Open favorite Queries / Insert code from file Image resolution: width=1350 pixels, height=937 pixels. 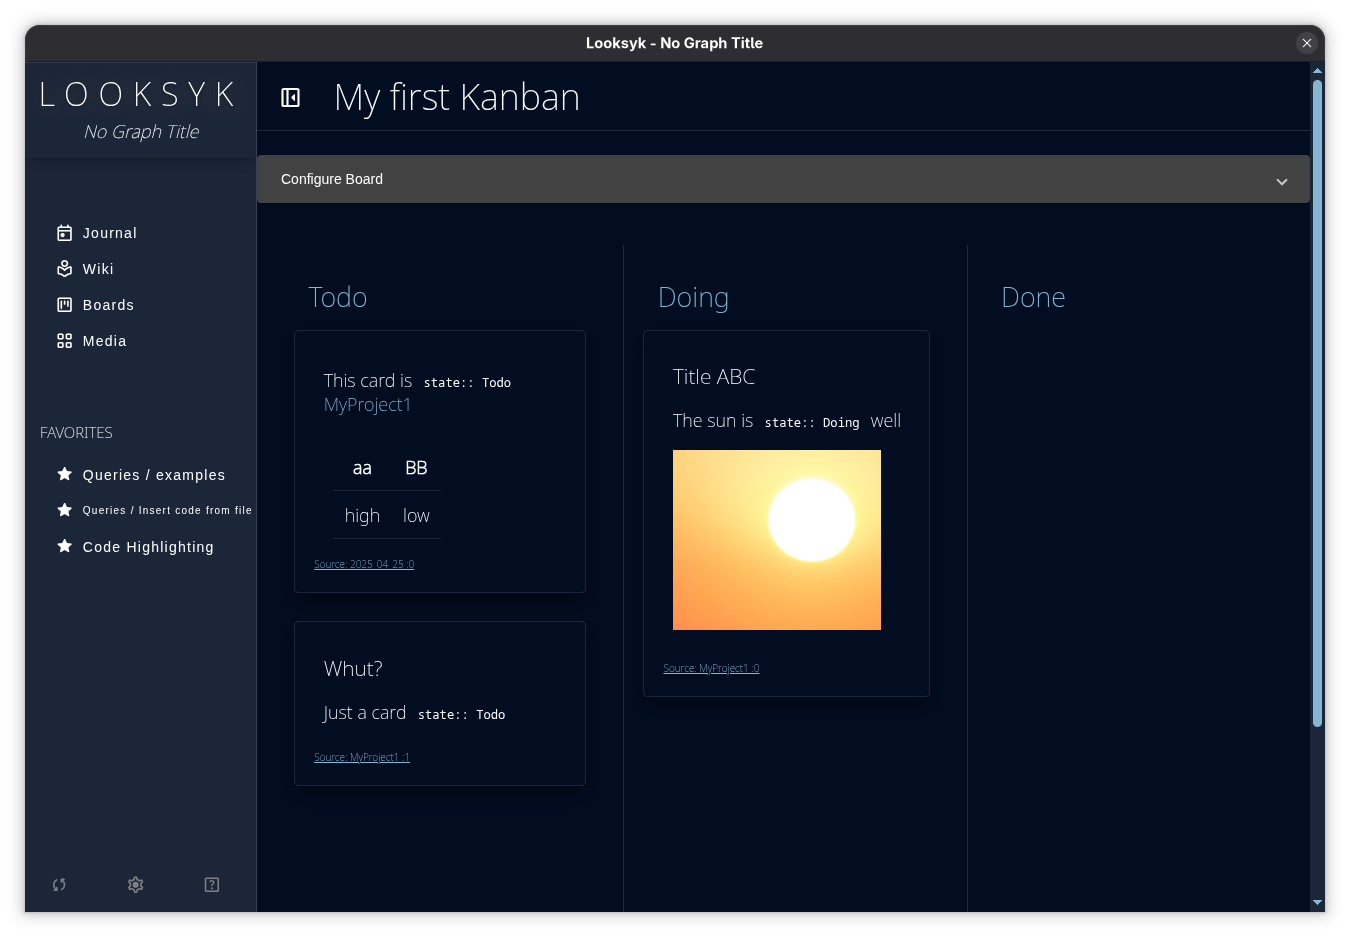point(167,510)
